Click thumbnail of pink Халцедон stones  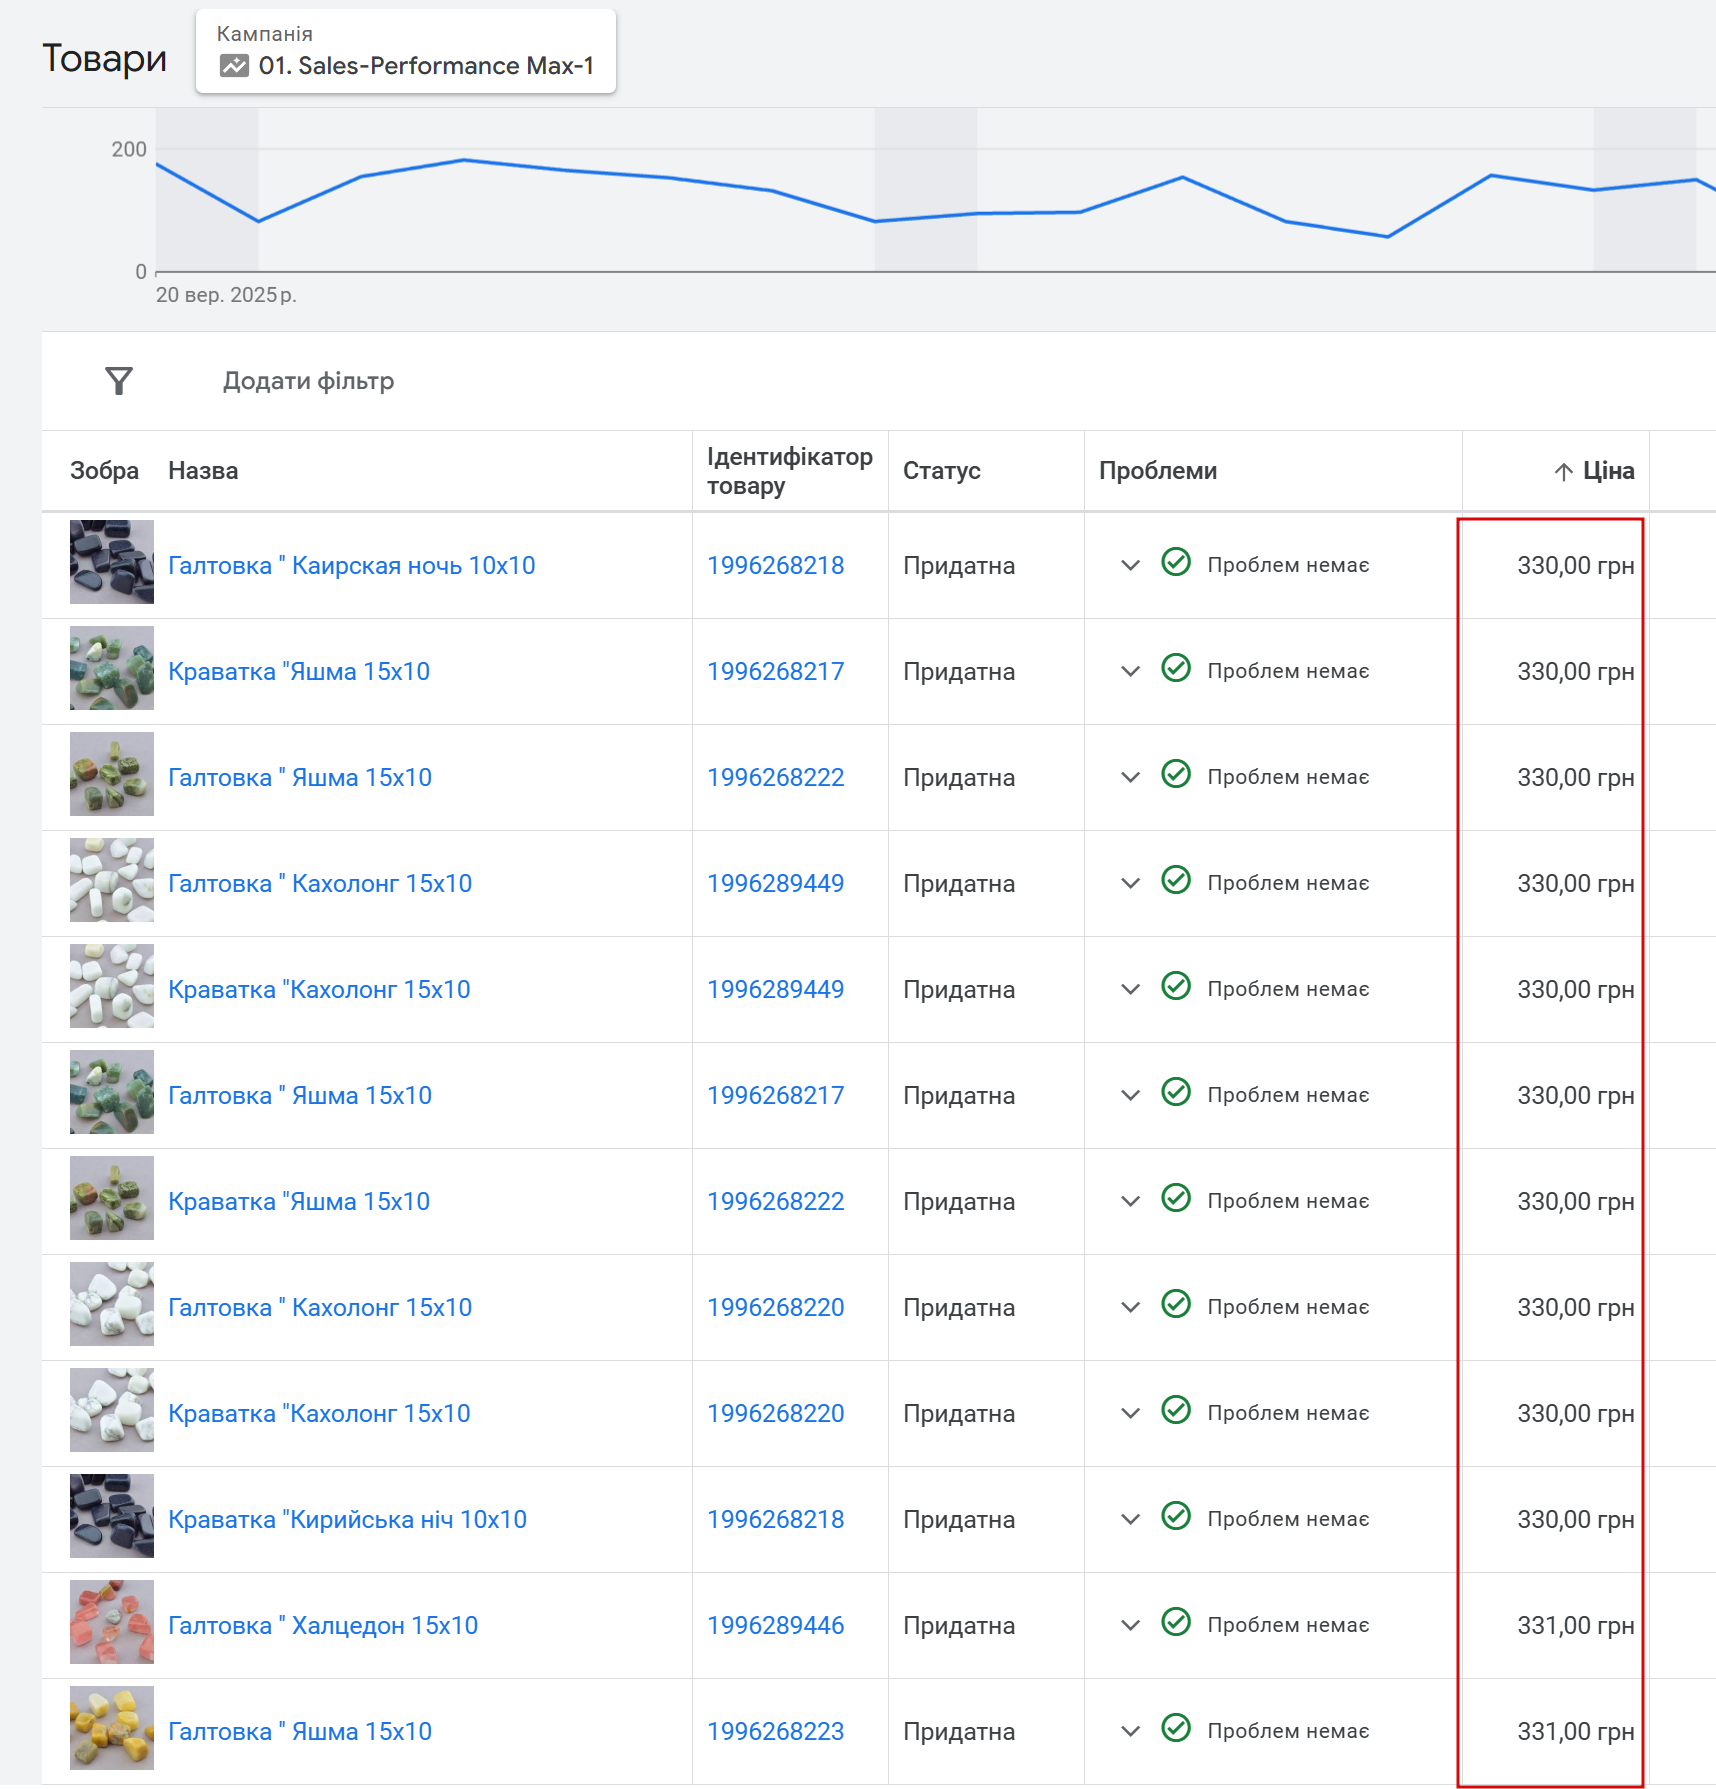tap(112, 1622)
